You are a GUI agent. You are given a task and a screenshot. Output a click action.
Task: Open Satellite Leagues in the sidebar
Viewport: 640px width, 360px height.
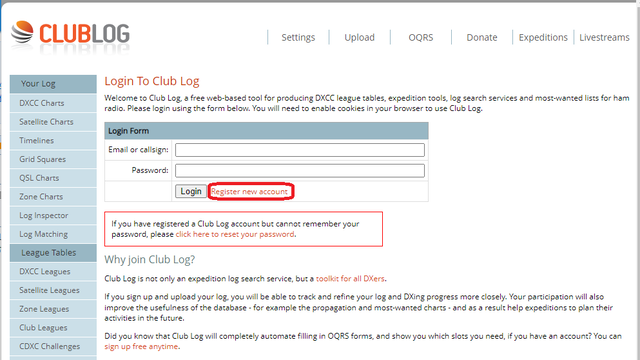pyautogui.click(x=53, y=290)
